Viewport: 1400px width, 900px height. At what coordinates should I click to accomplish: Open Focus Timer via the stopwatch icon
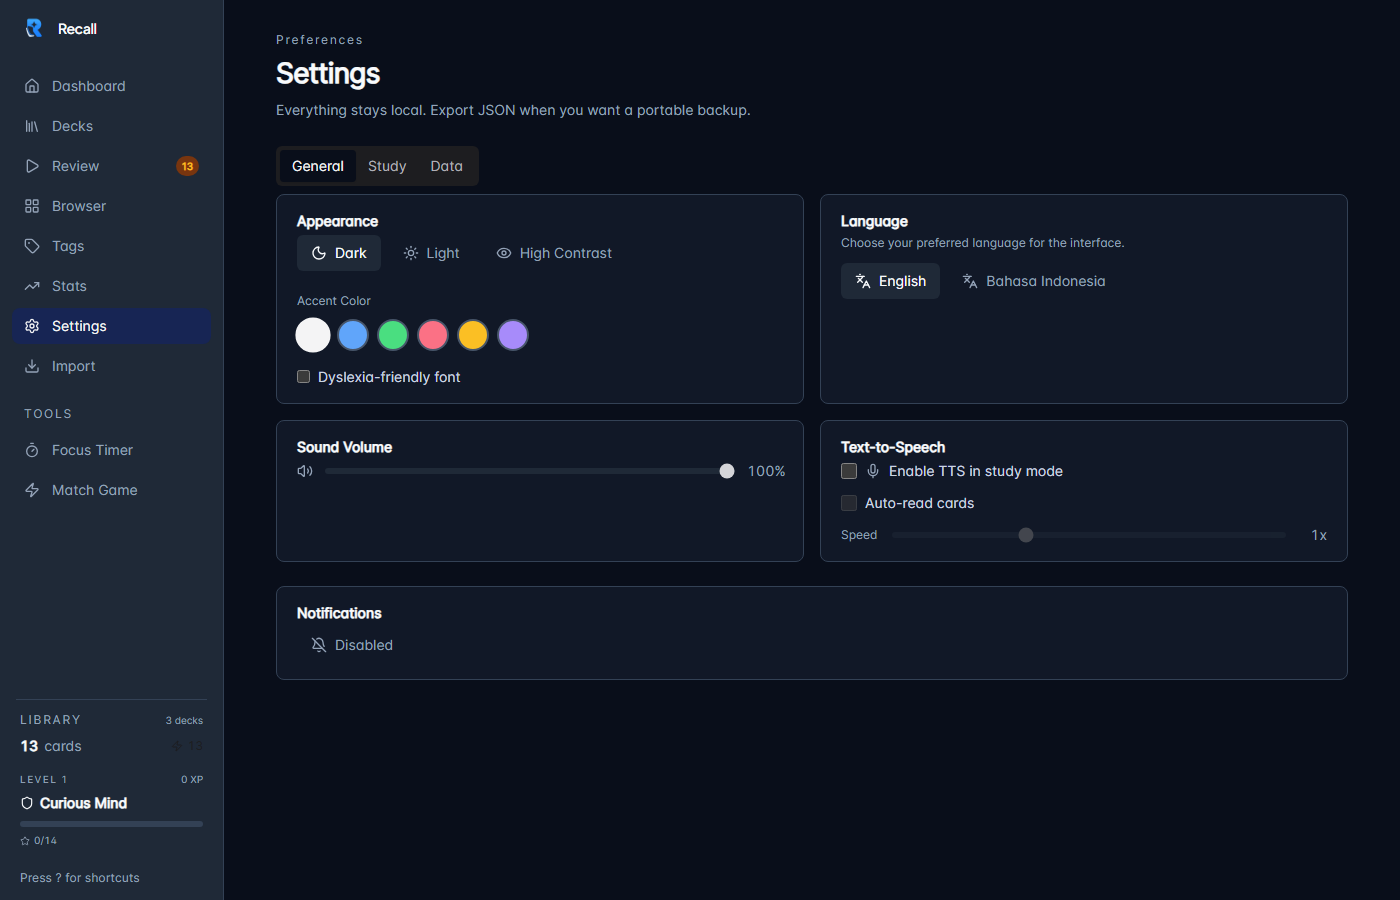32,450
